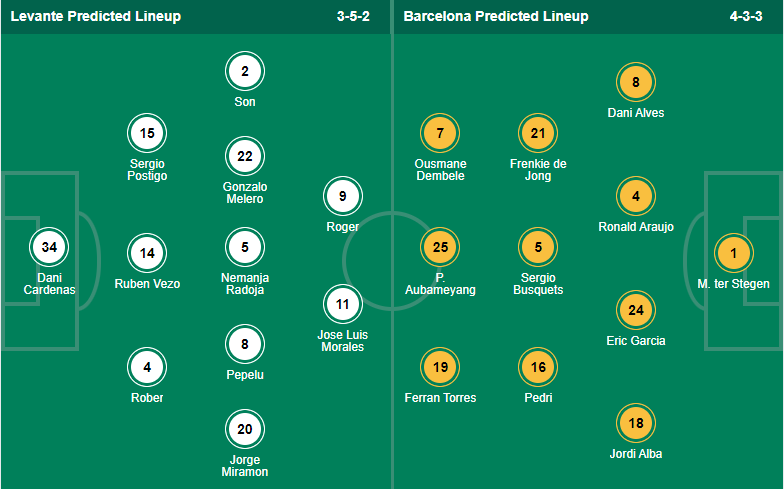Click the 4-3-3 formation label
Viewport: 784px width, 489px height.
[x=746, y=16]
